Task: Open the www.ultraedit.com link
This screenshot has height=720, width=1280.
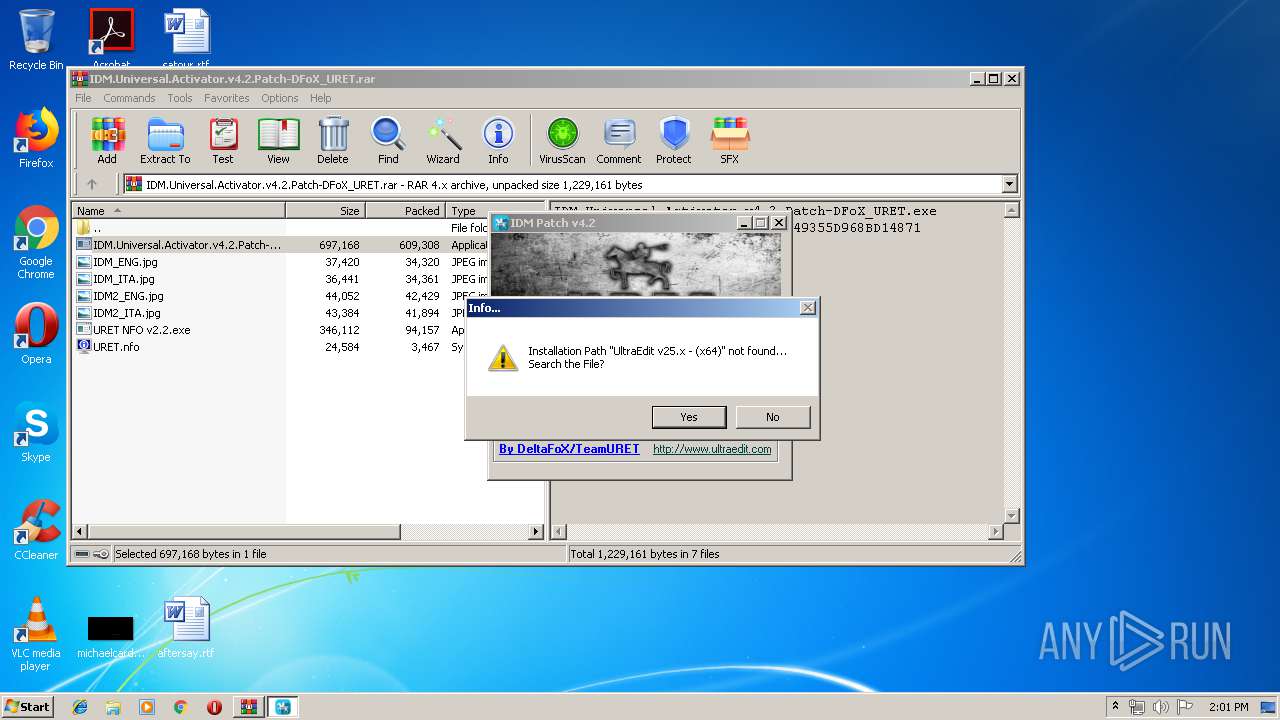Action: tap(712, 449)
